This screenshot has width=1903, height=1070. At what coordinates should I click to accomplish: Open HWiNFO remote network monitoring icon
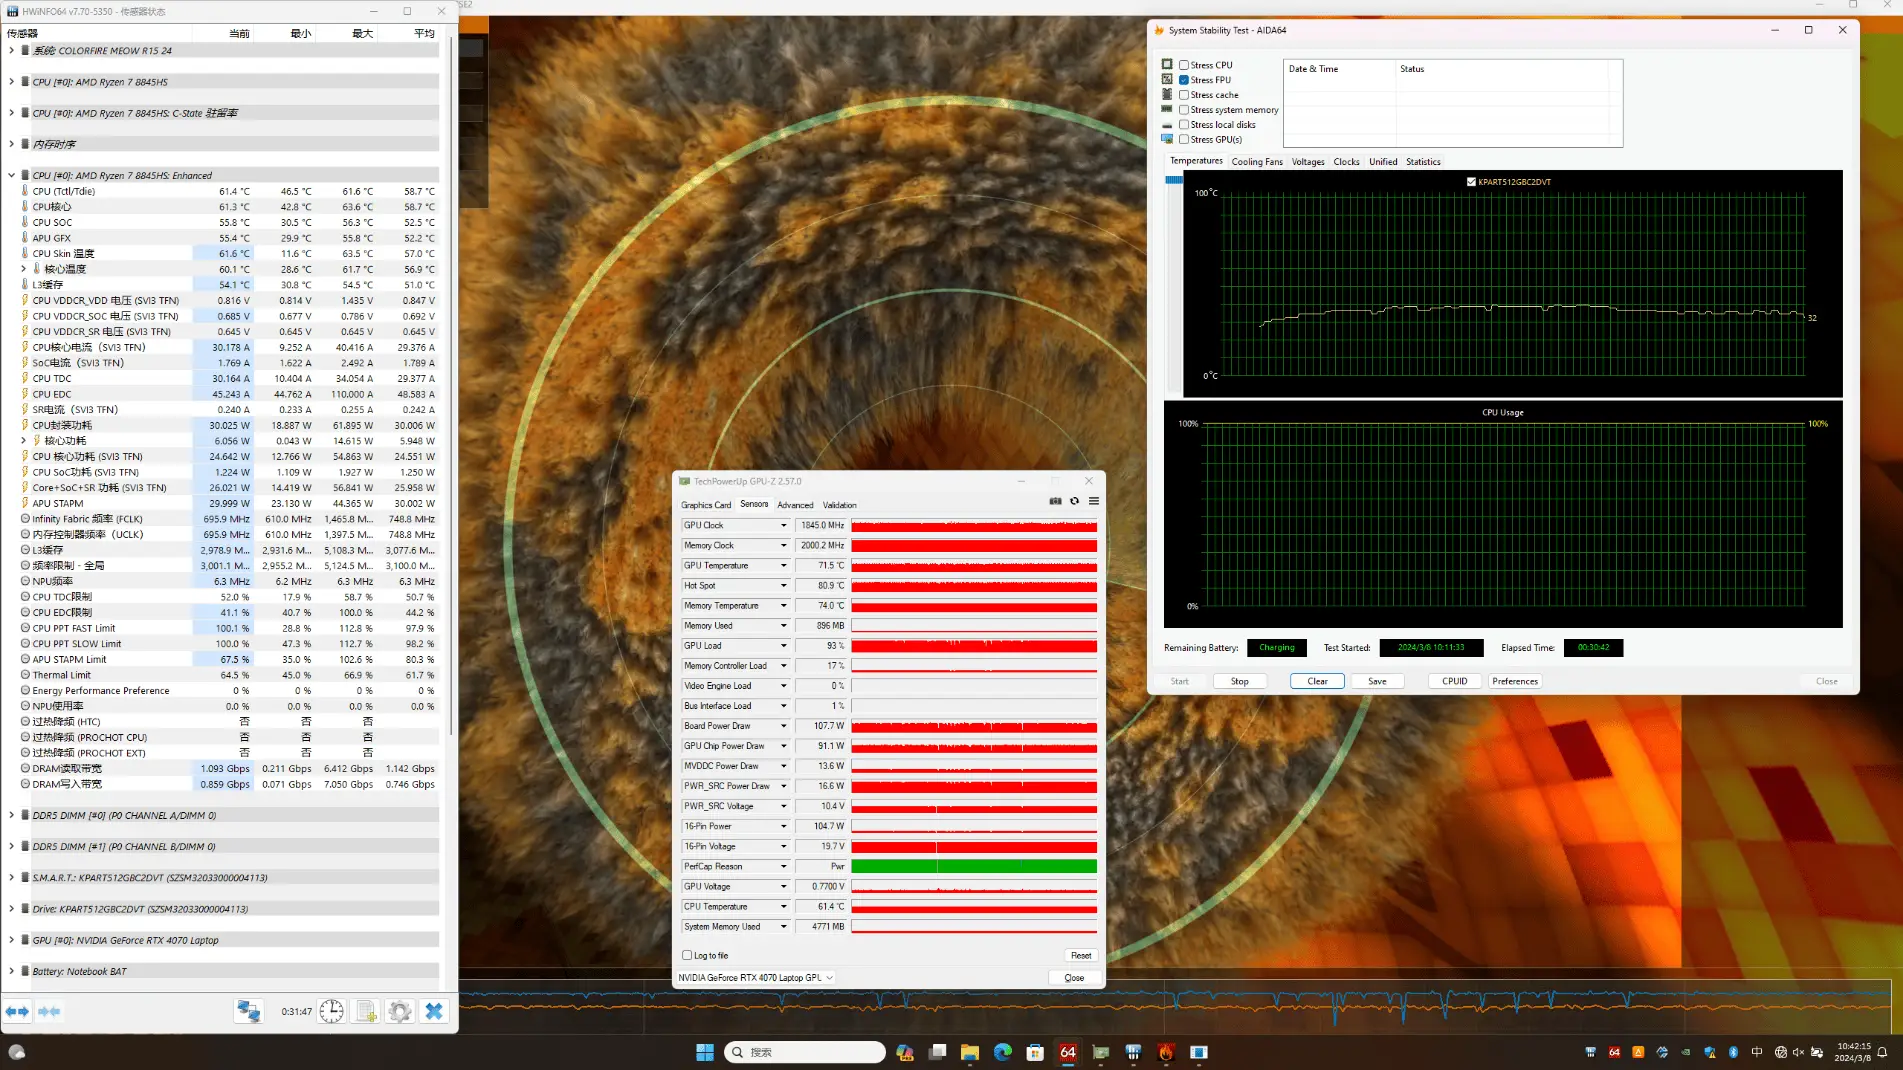click(x=248, y=1011)
